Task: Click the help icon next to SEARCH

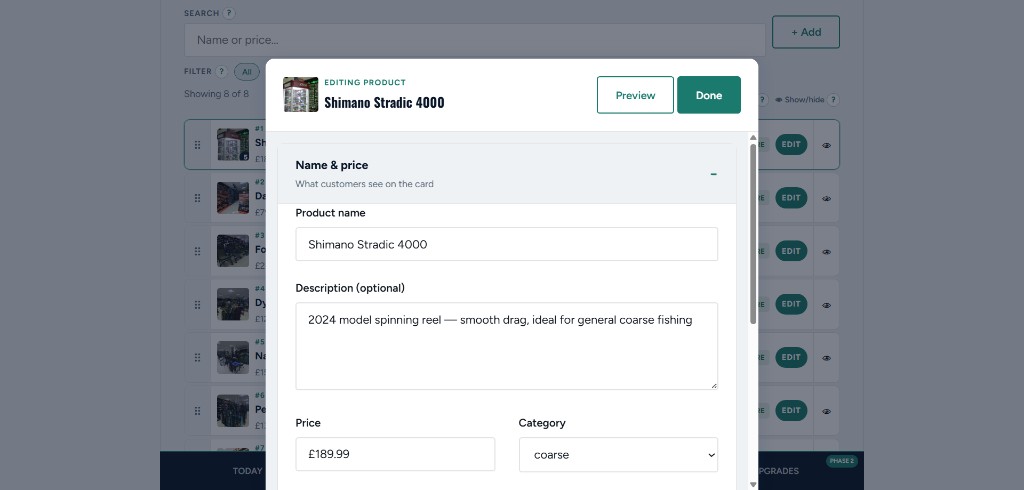Action: pos(229,13)
